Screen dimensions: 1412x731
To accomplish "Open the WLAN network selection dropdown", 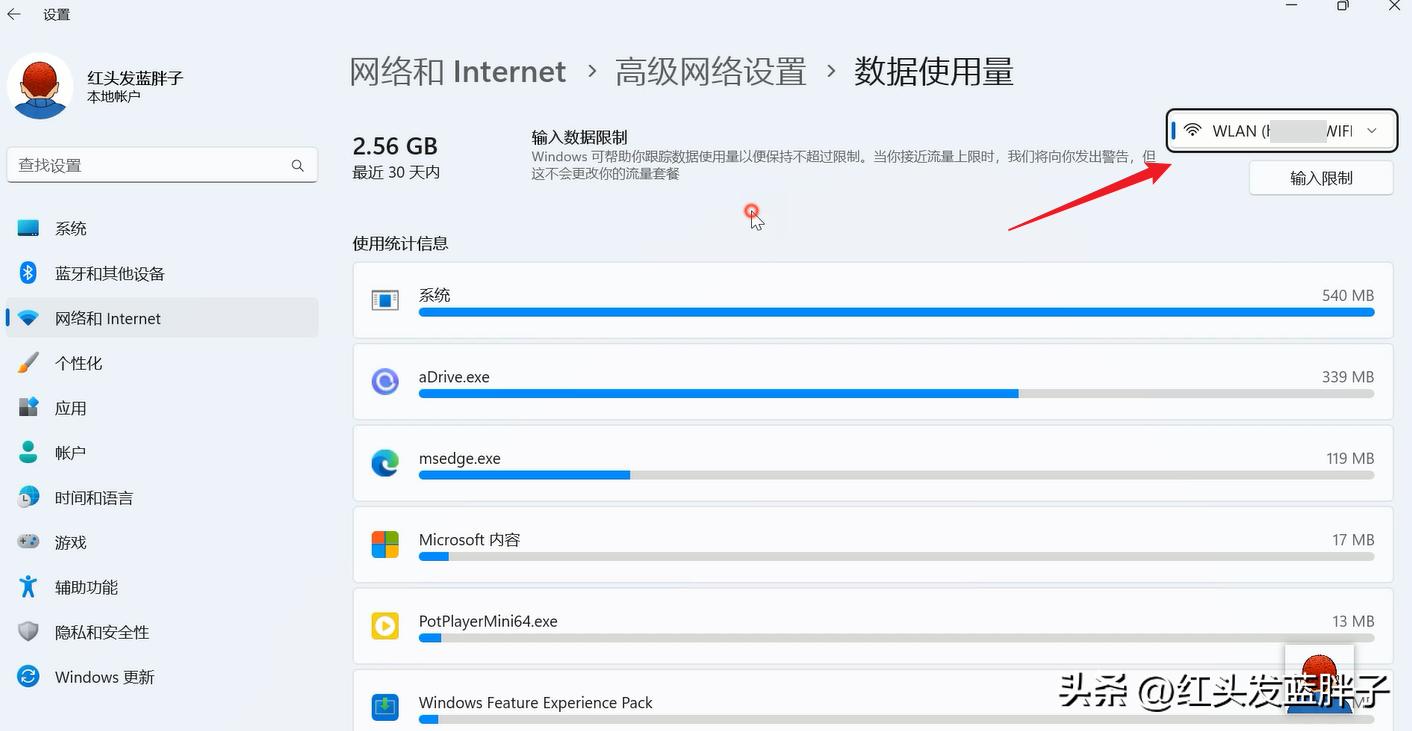I will pyautogui.click(x=1280, y=130).
